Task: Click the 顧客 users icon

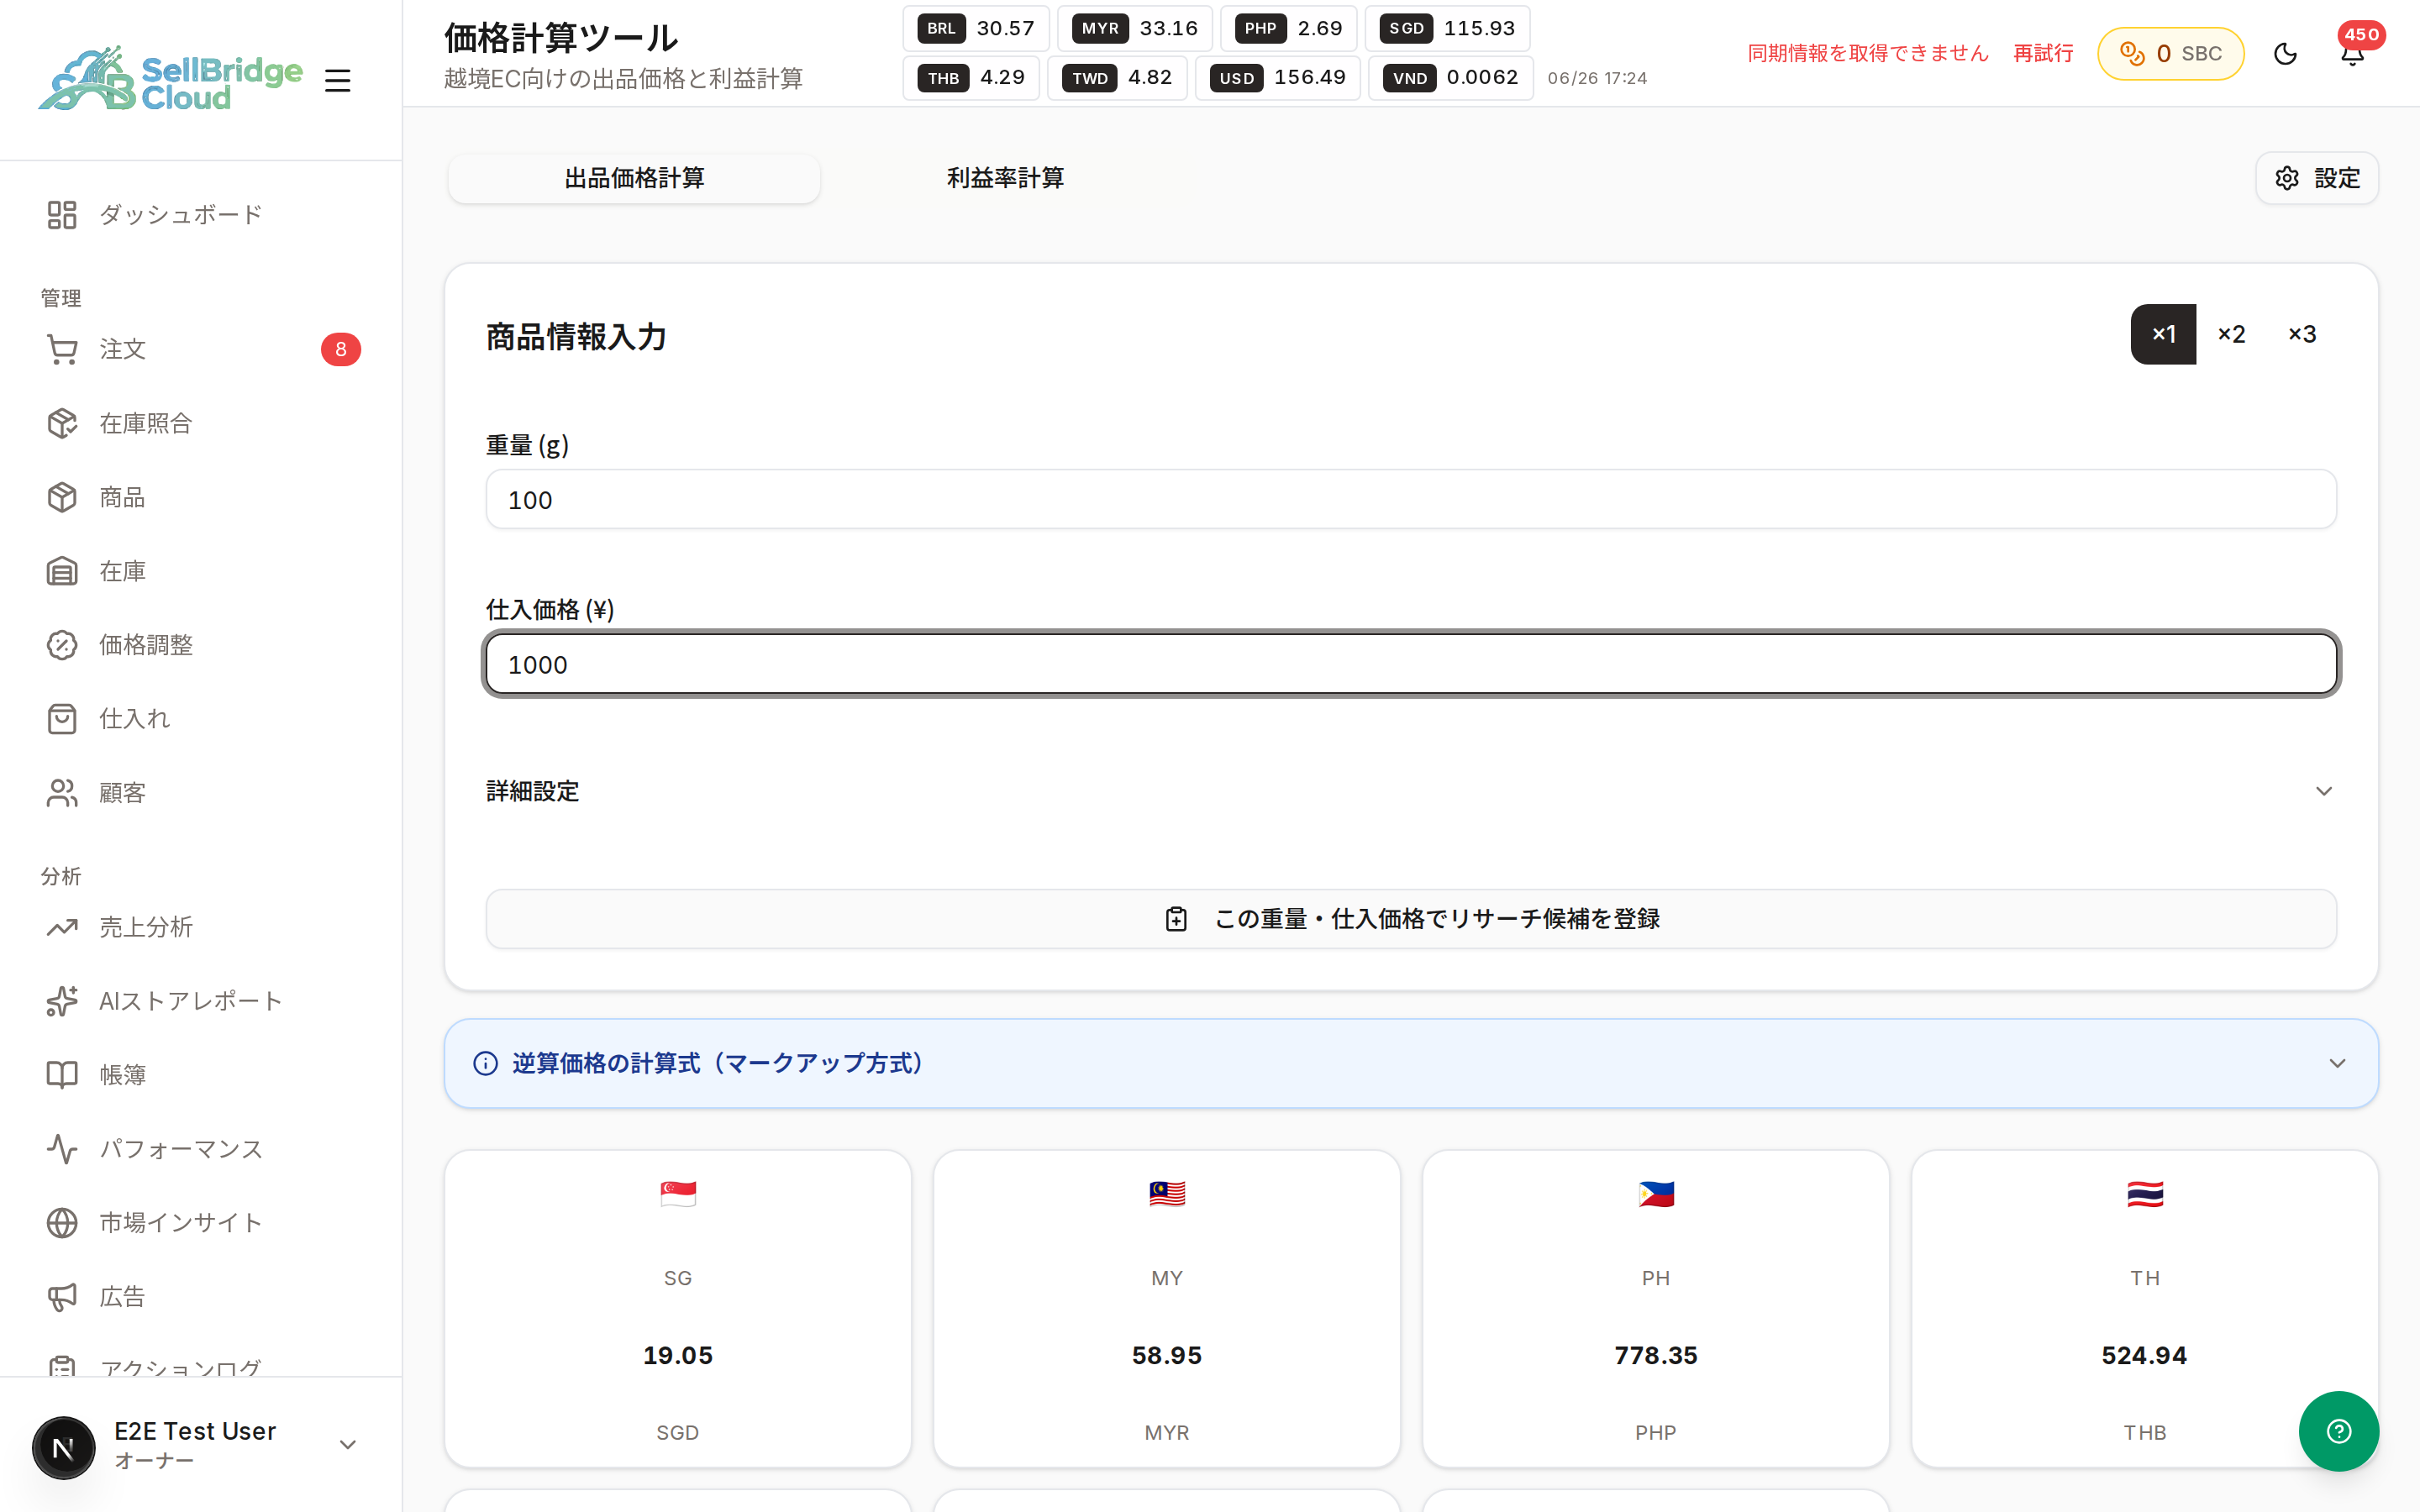Action: [62, 793]
